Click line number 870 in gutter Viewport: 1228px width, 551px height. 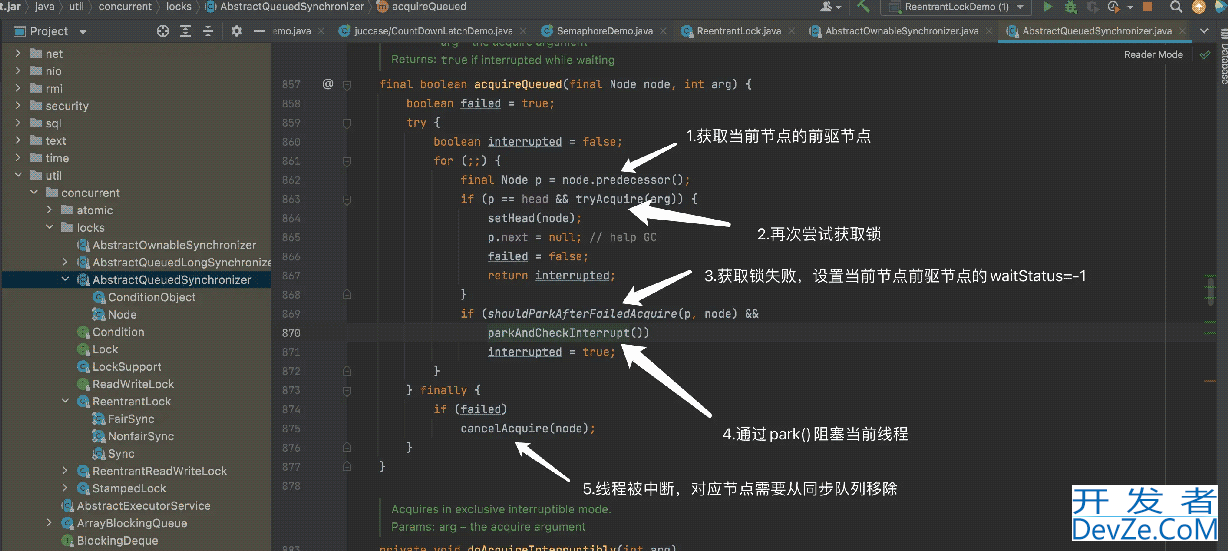pos(291,332)
